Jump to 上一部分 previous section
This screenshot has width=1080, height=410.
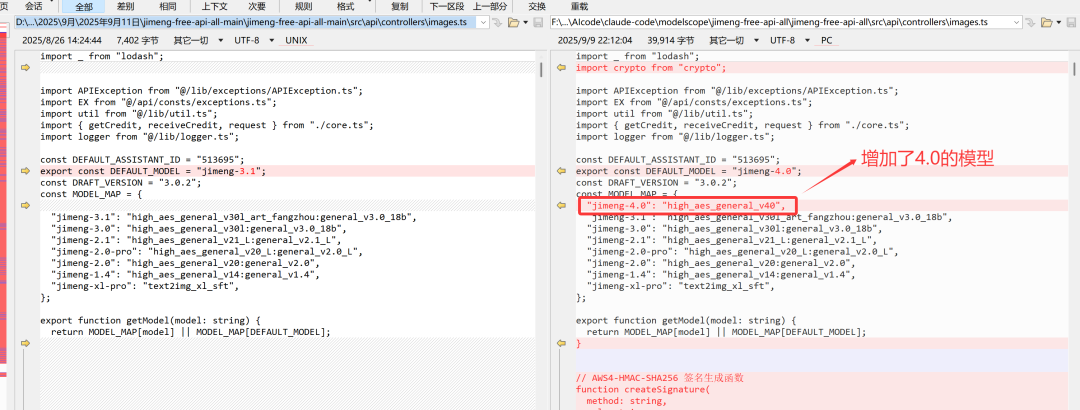(490, 6)
